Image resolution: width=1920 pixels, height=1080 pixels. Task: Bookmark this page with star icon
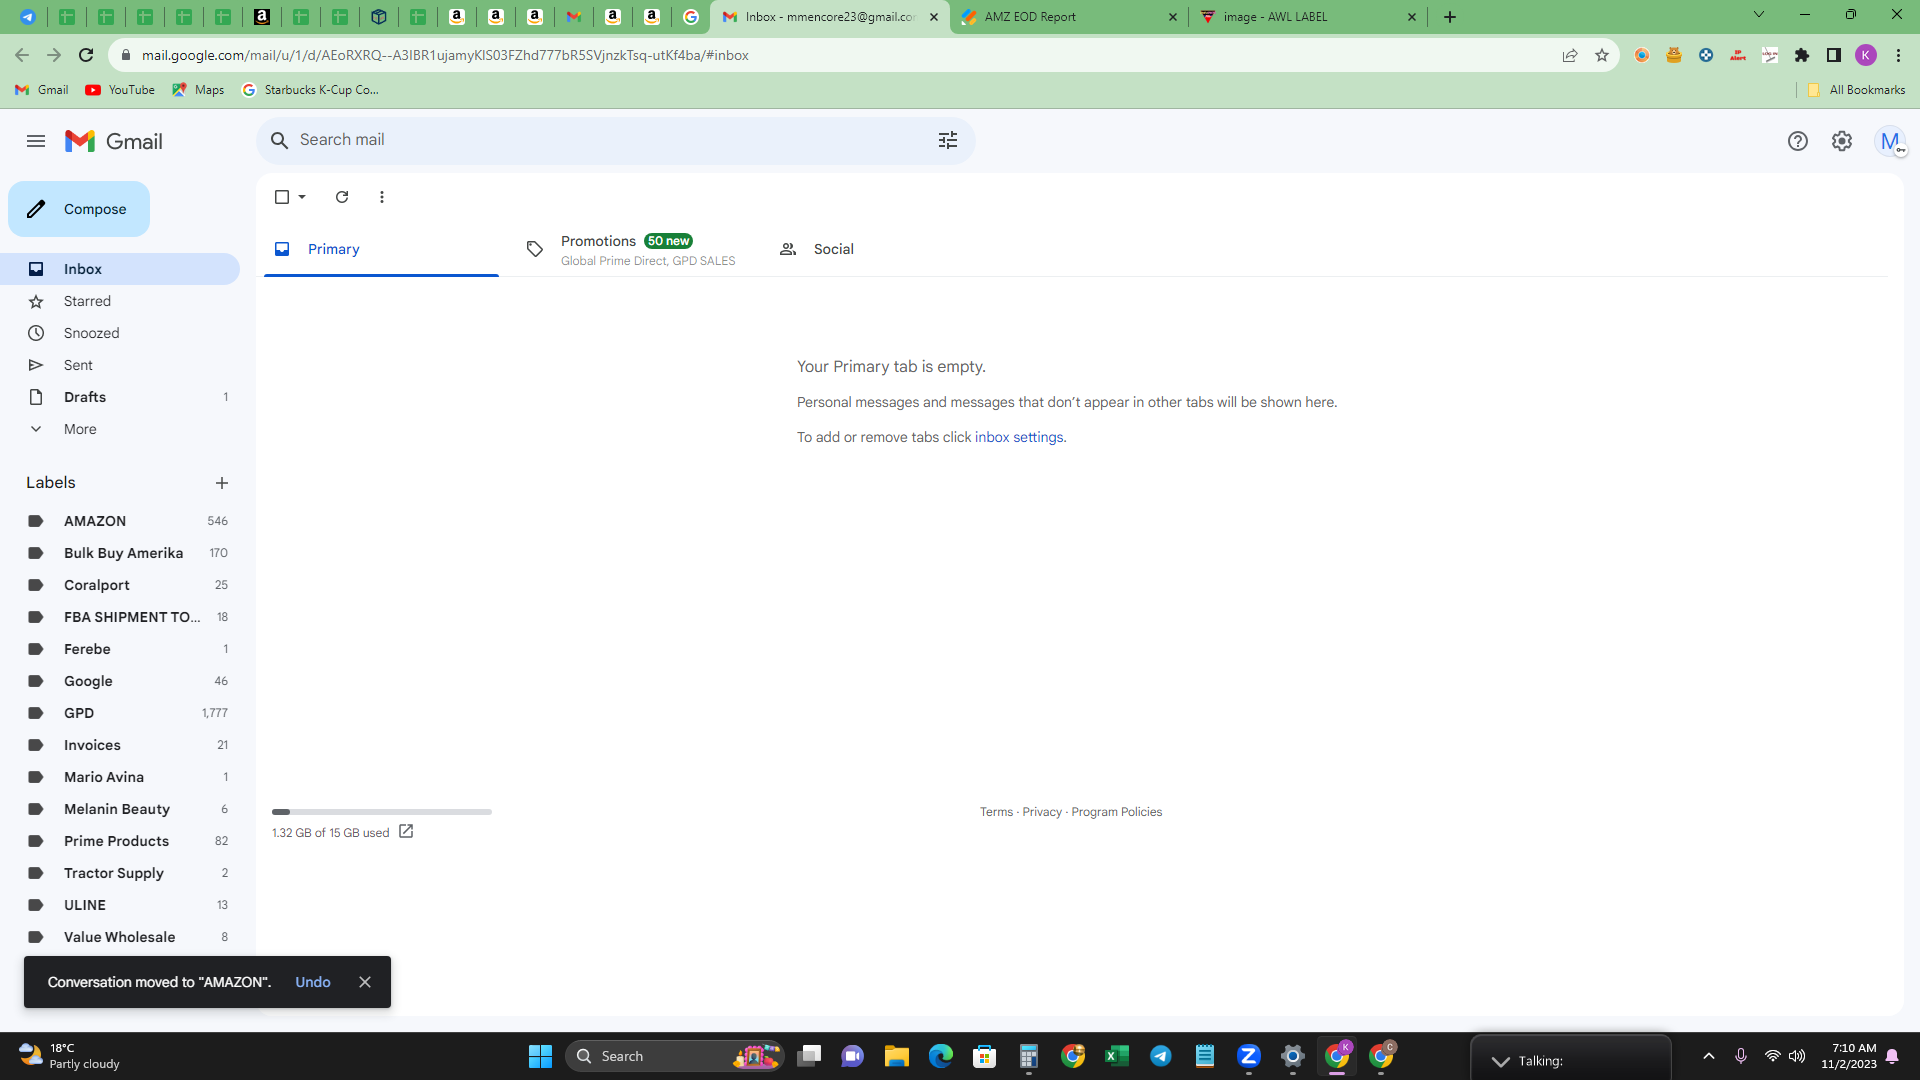tap(1602, 55)
